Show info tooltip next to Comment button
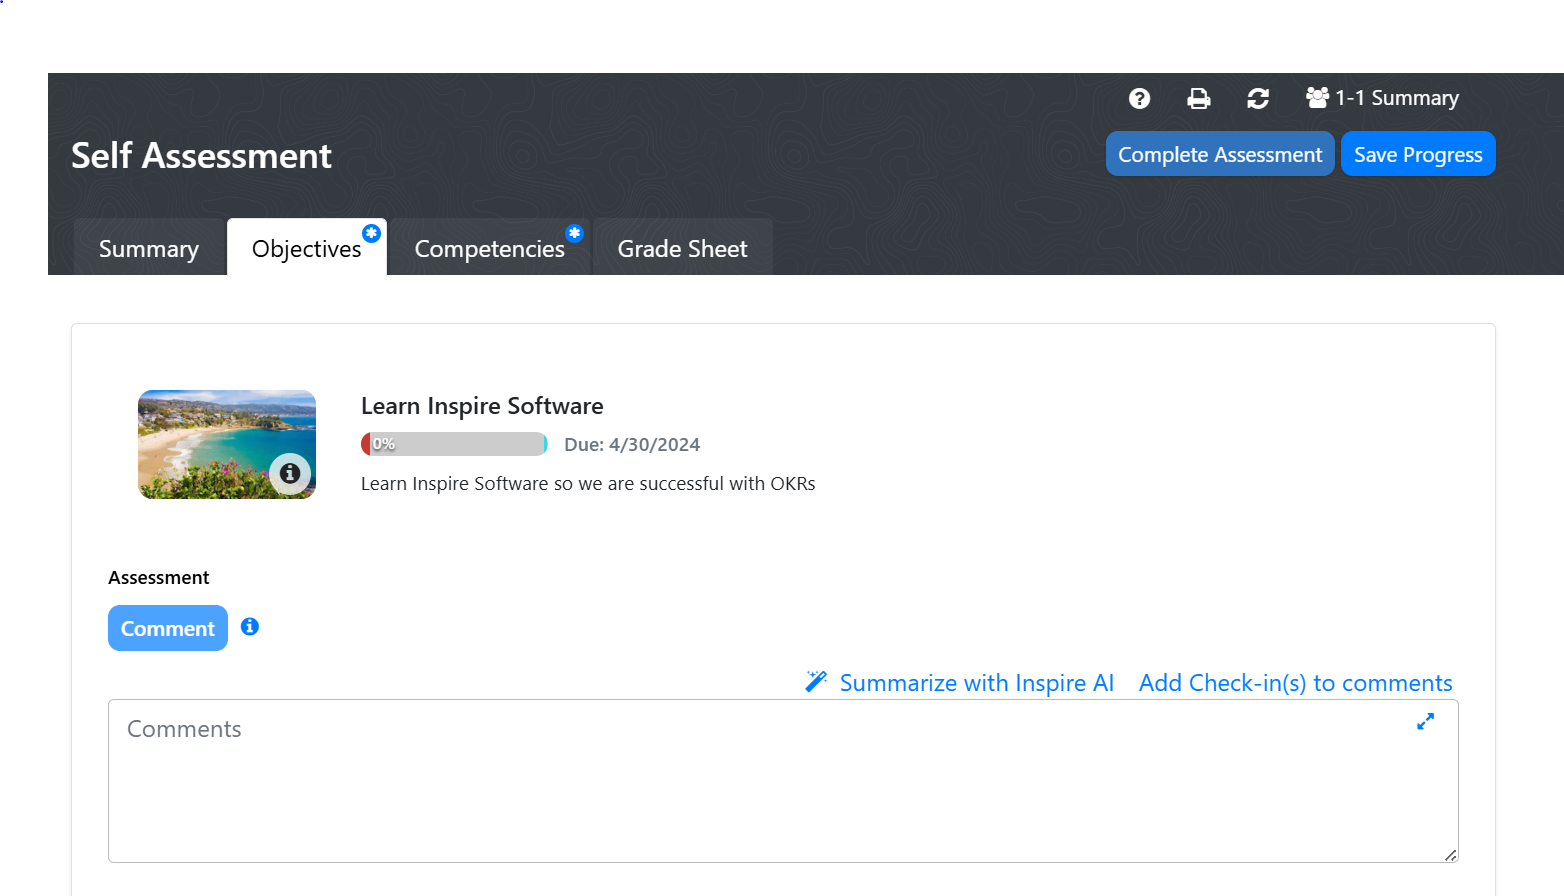This screenshot has width=1564, height=896. [250, 626]
